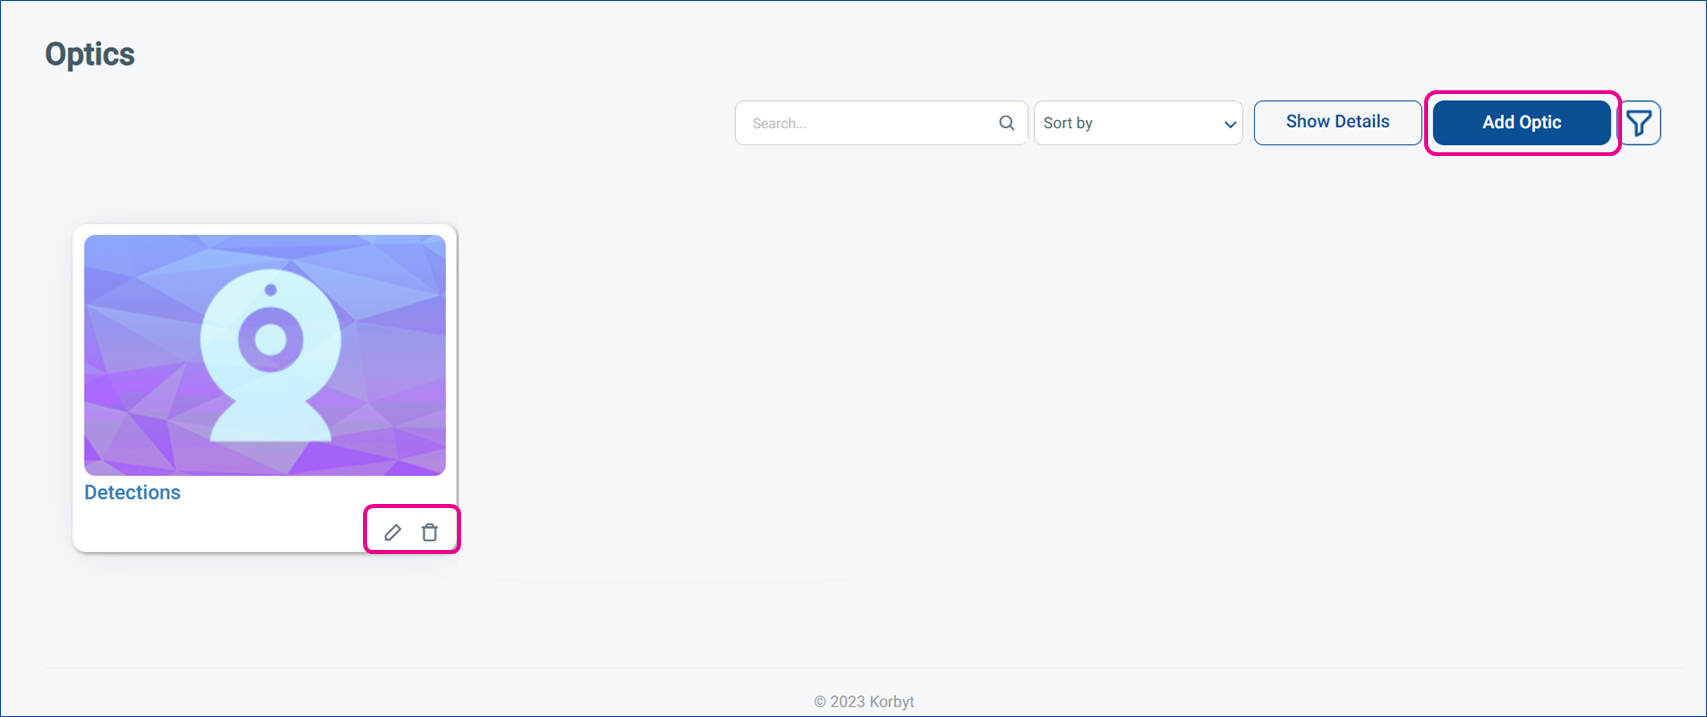Viewport: 1707px width, 717px height.
Task: Delete the Detections optic using trash icon
Action: (x=430, y=532)
